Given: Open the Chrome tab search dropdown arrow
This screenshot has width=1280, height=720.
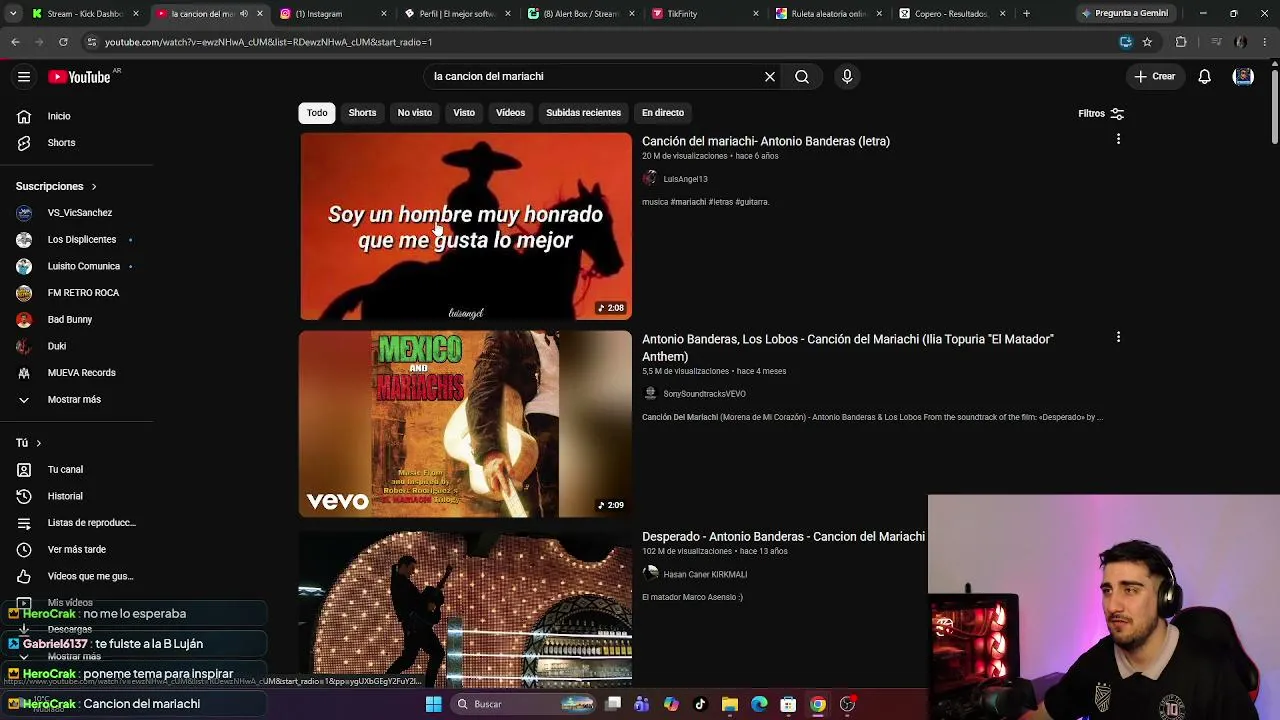Looking at the screenshot, I should pyautogui.click(x=14, y=14).
